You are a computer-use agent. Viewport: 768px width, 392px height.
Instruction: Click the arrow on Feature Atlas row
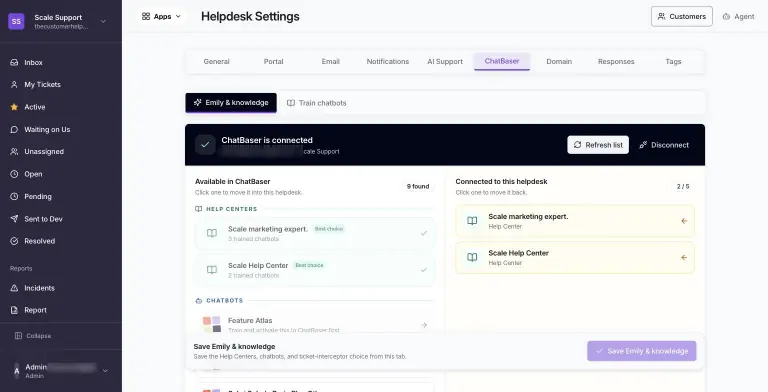click(424, 325)
